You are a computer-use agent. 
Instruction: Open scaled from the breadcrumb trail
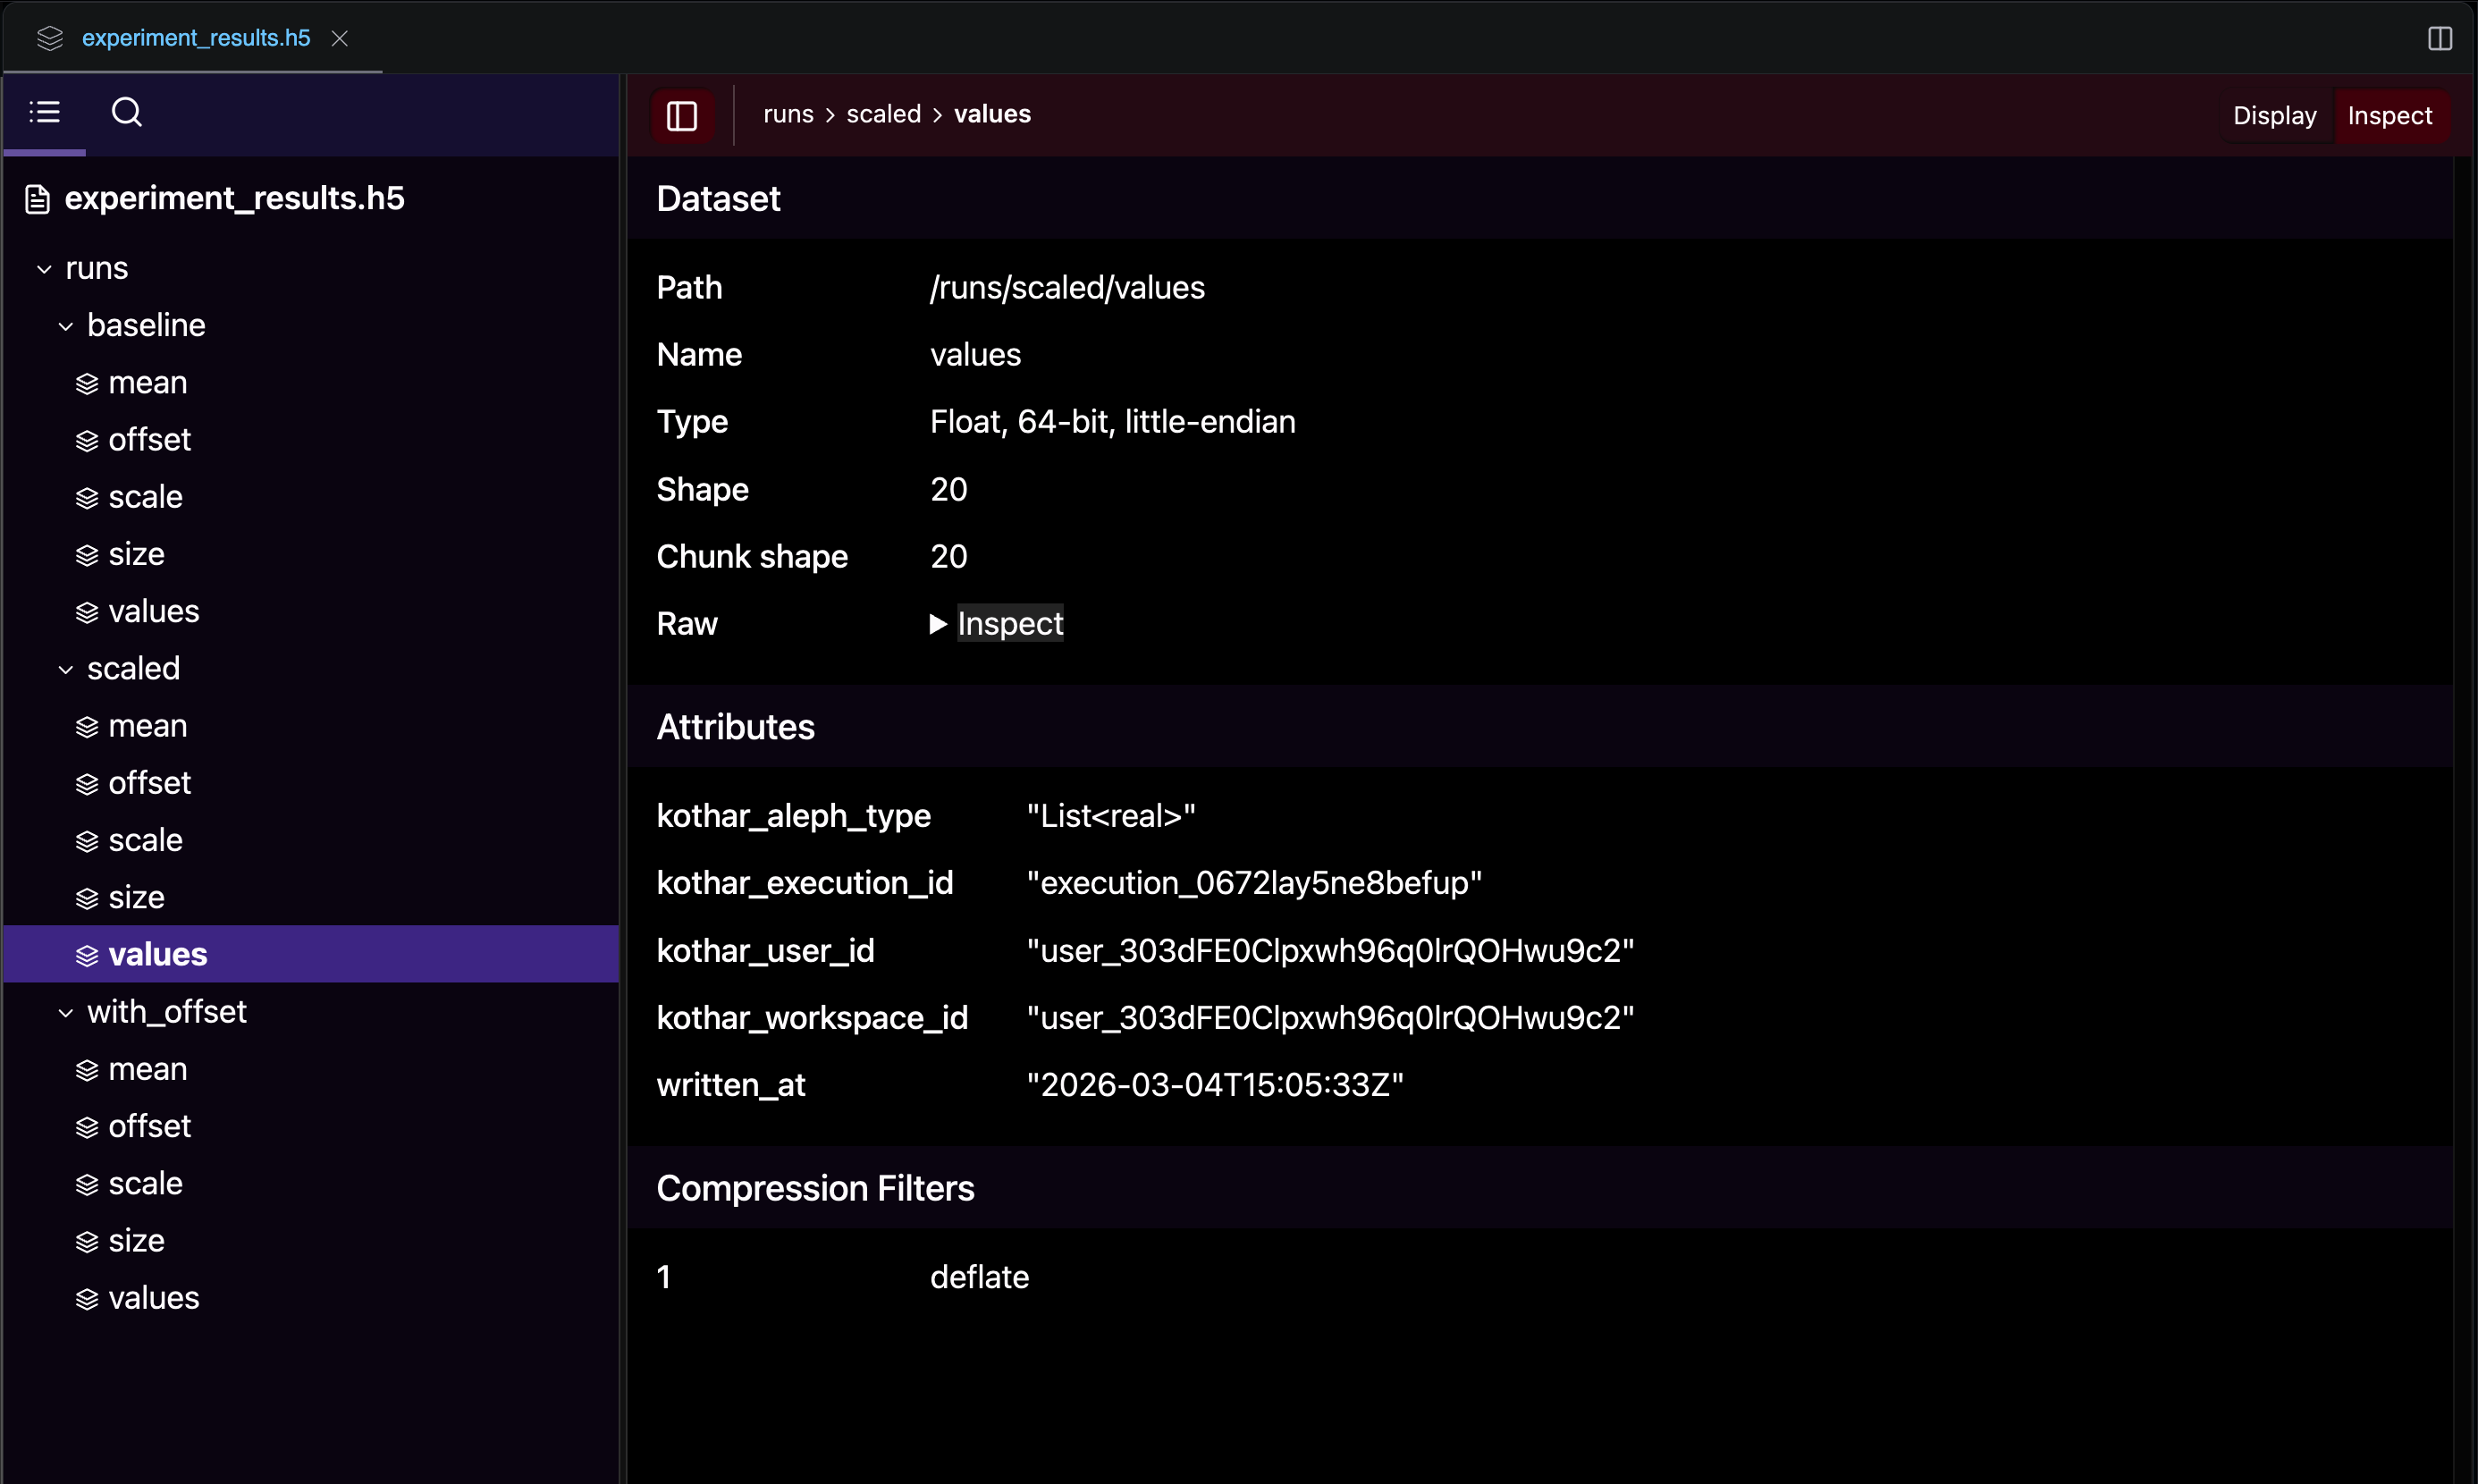tap(883, 114)
